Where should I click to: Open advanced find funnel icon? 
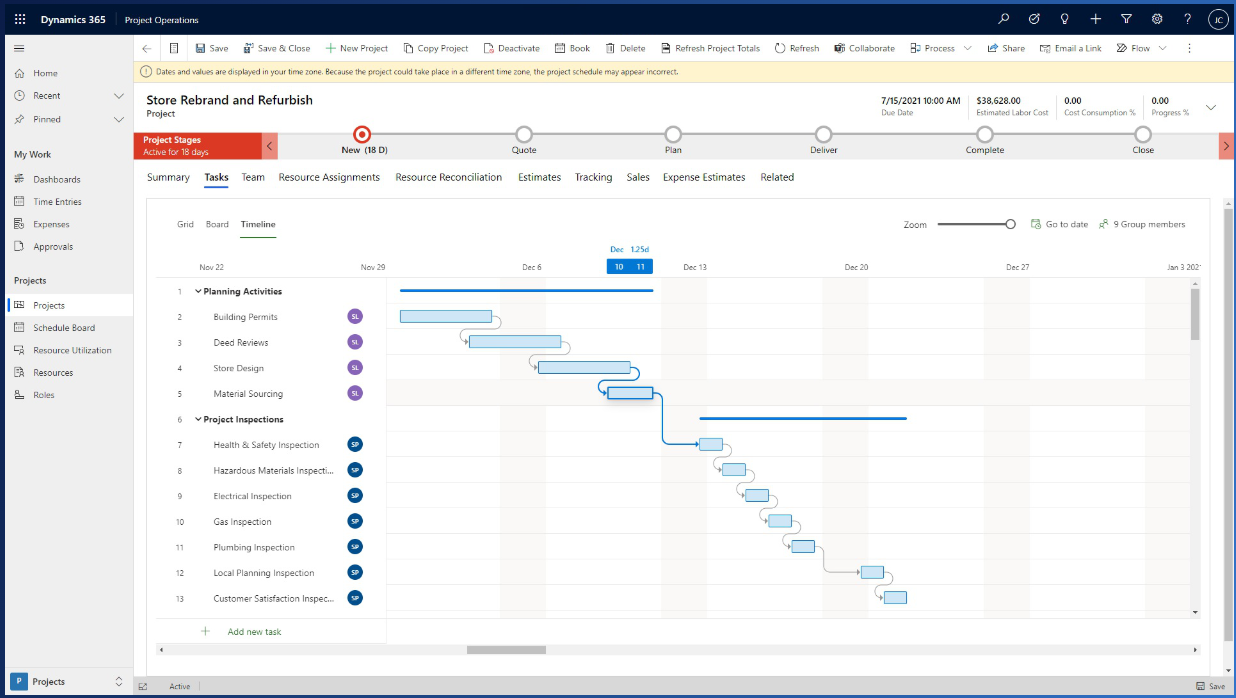pos(1126,19)
